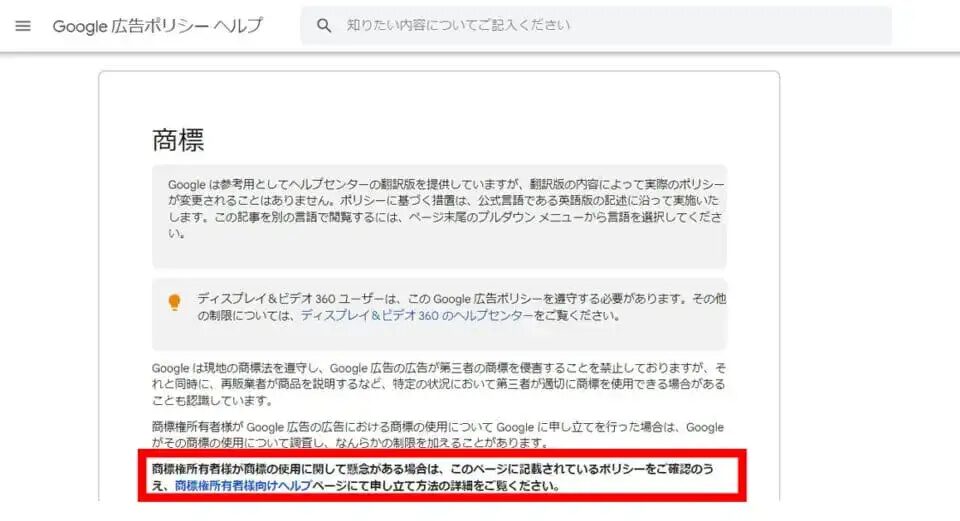Click the bold text 商標権所有者様が商標の使用に関して
Image resolution: width=960 pixels, height=521 pixels.
(432, 478)
